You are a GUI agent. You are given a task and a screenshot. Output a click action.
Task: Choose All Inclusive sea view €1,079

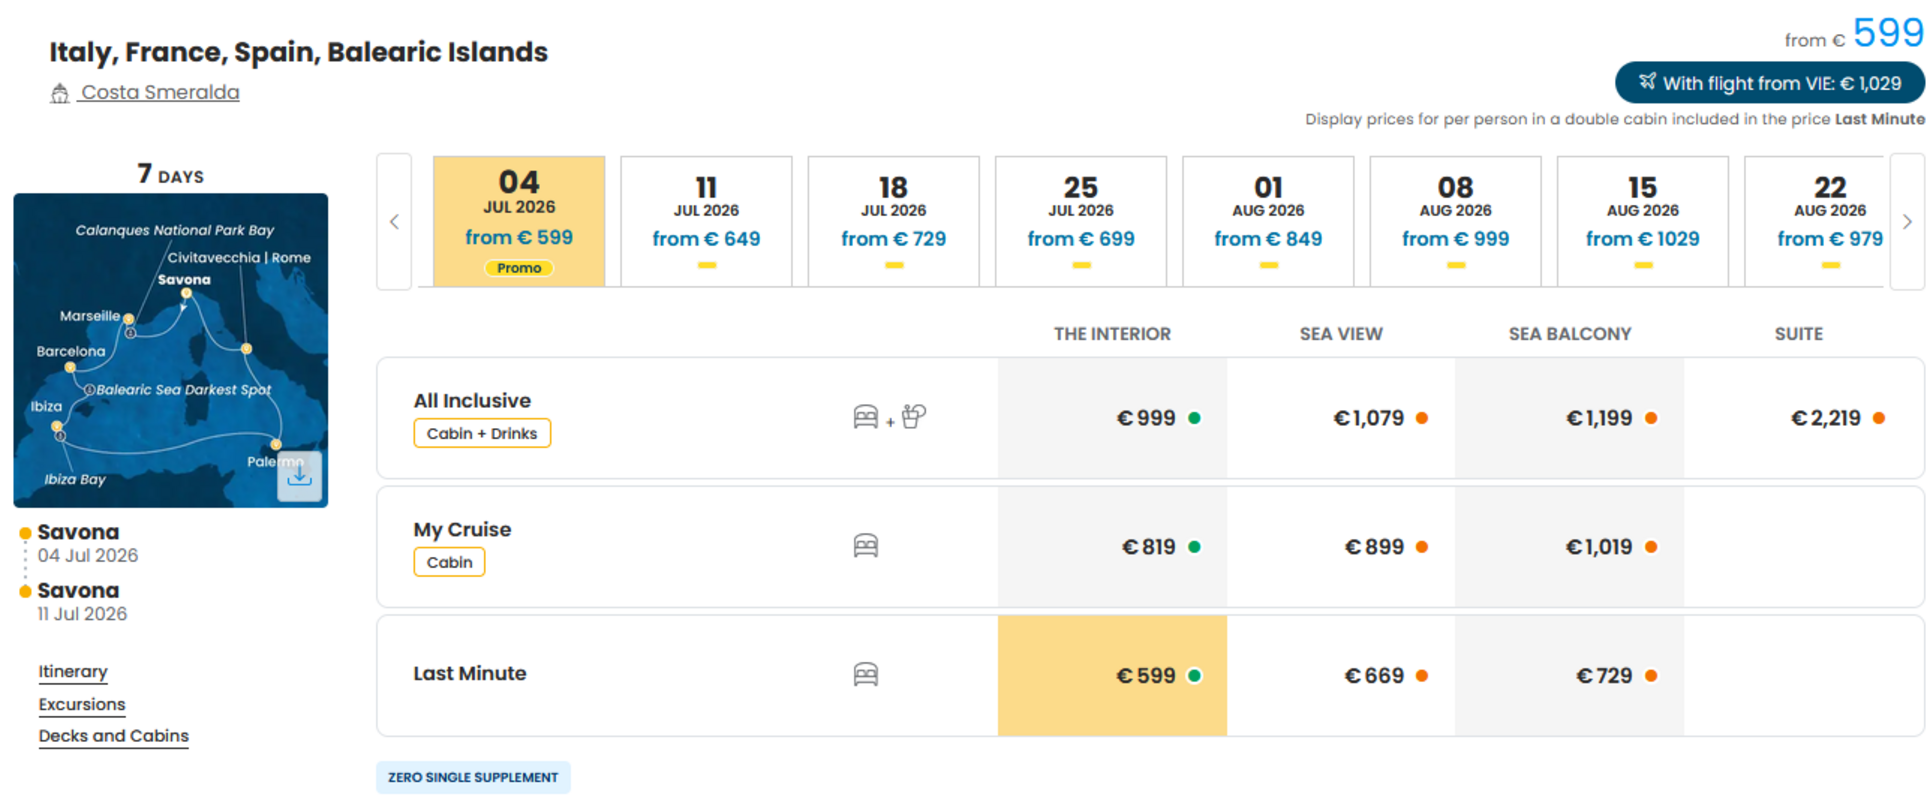pos(1341,418)
